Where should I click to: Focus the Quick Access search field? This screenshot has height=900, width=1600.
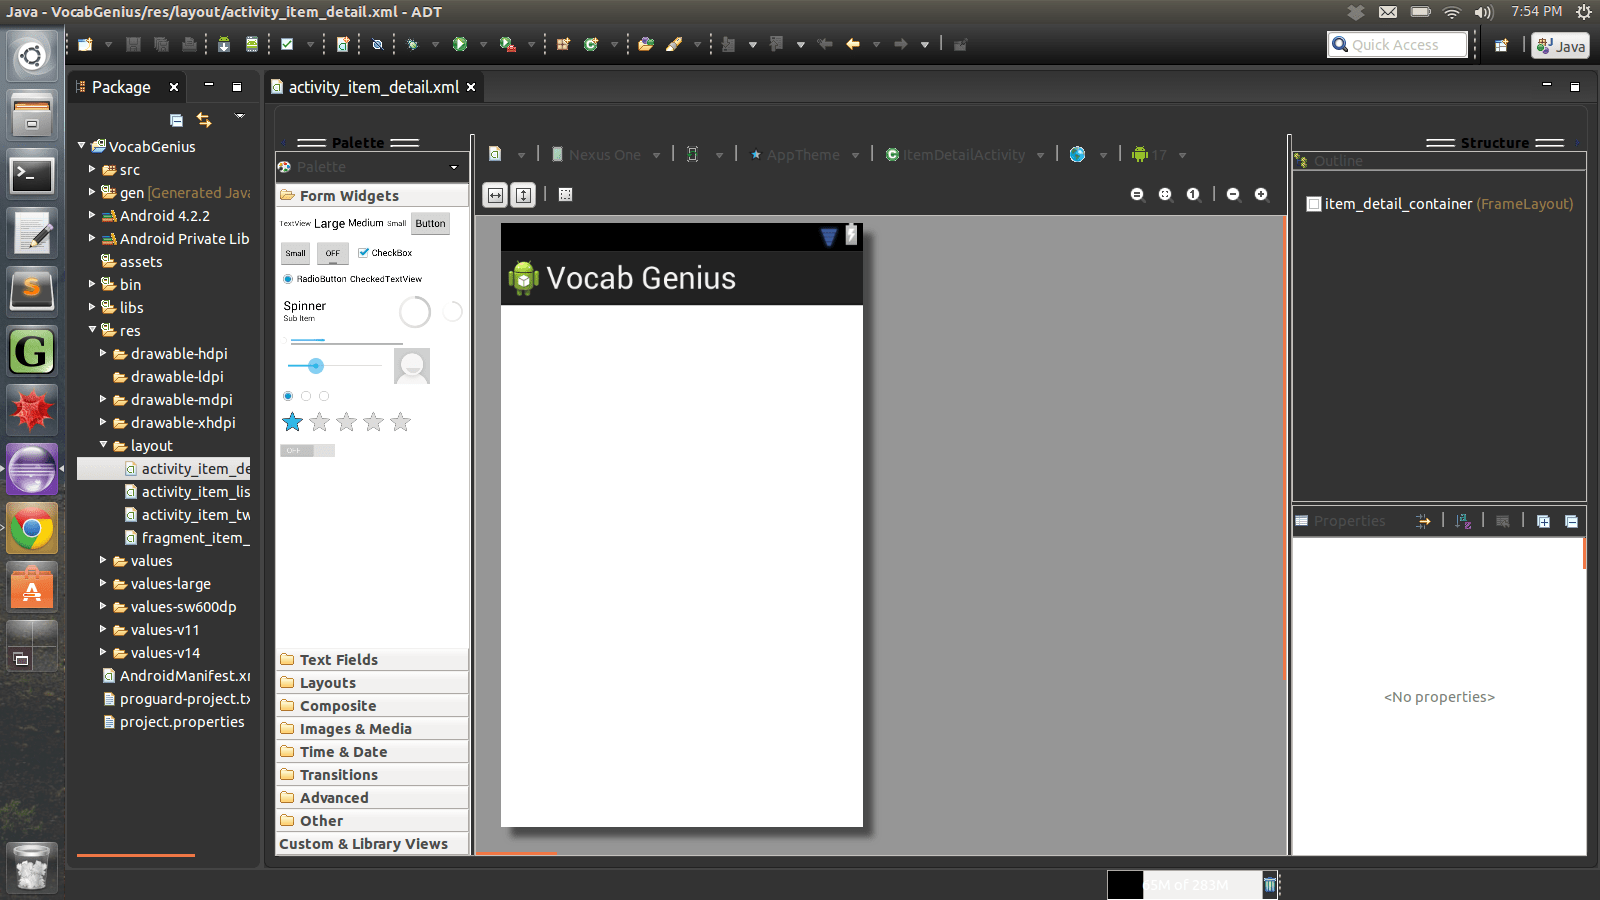tap(1396, 45)
